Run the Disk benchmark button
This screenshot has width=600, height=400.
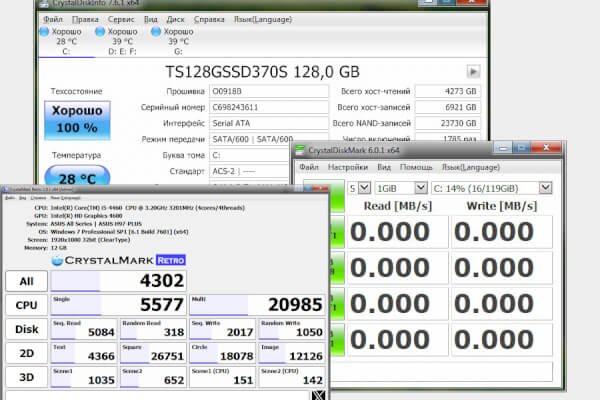click(x=27, y=329)
